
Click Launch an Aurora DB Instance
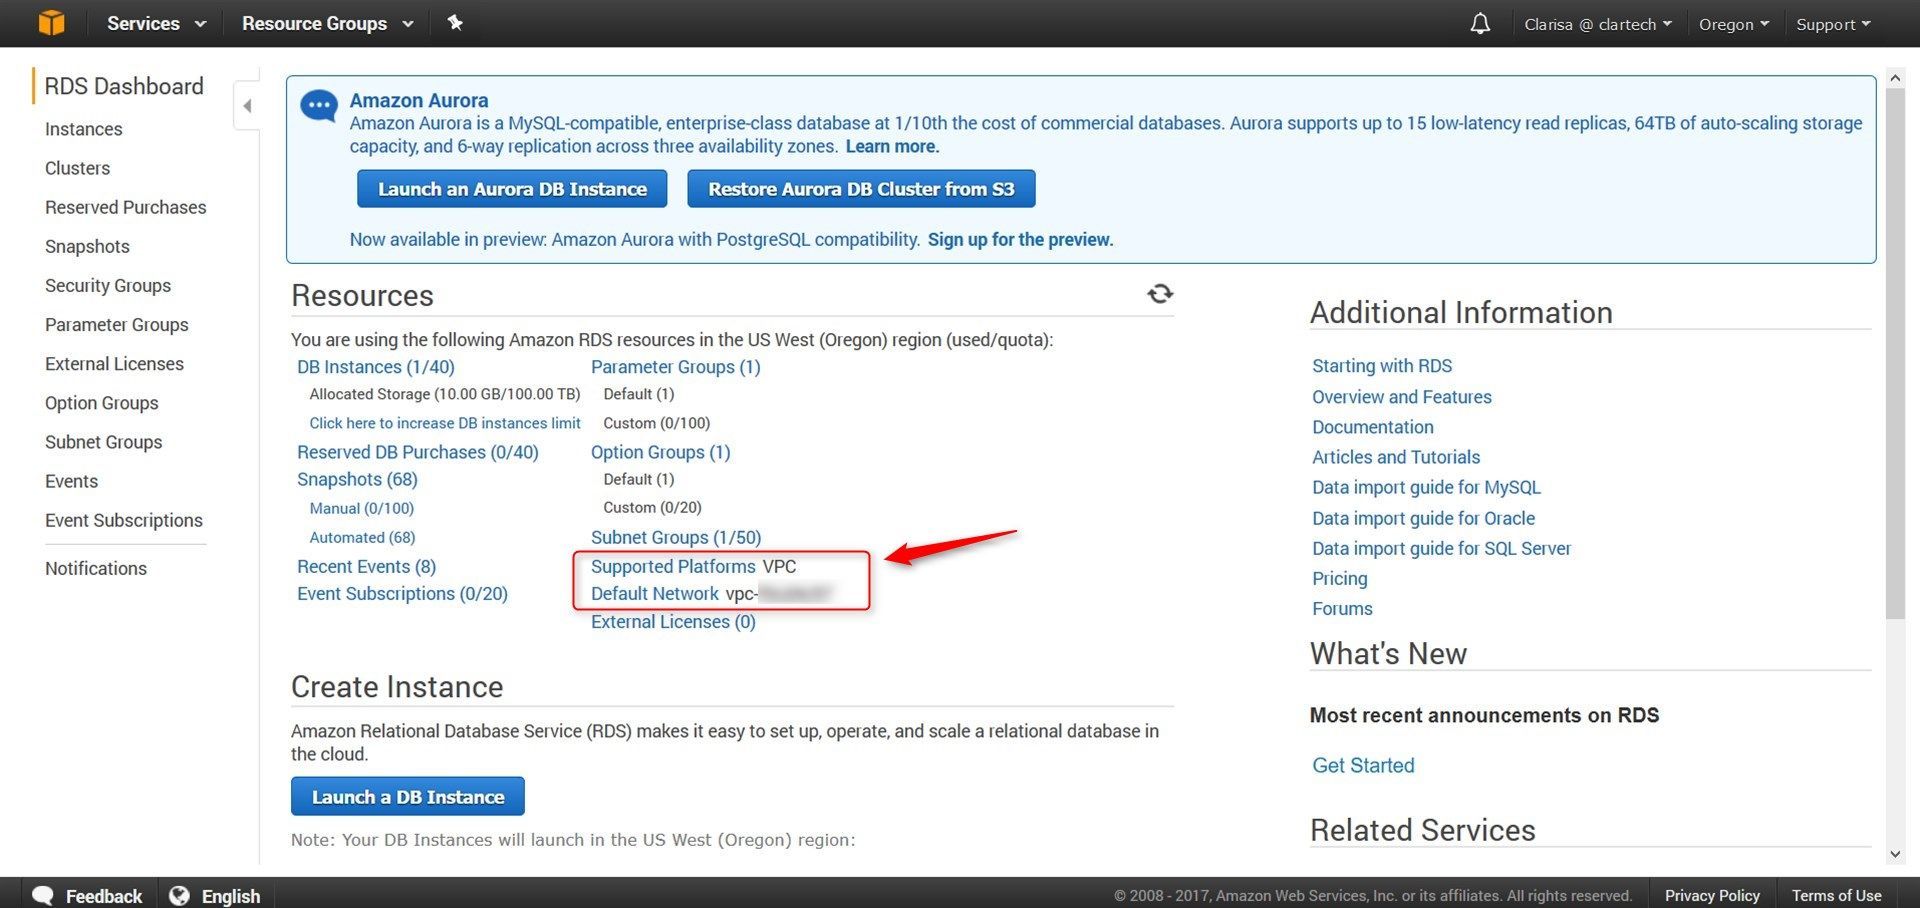point(512,189)
